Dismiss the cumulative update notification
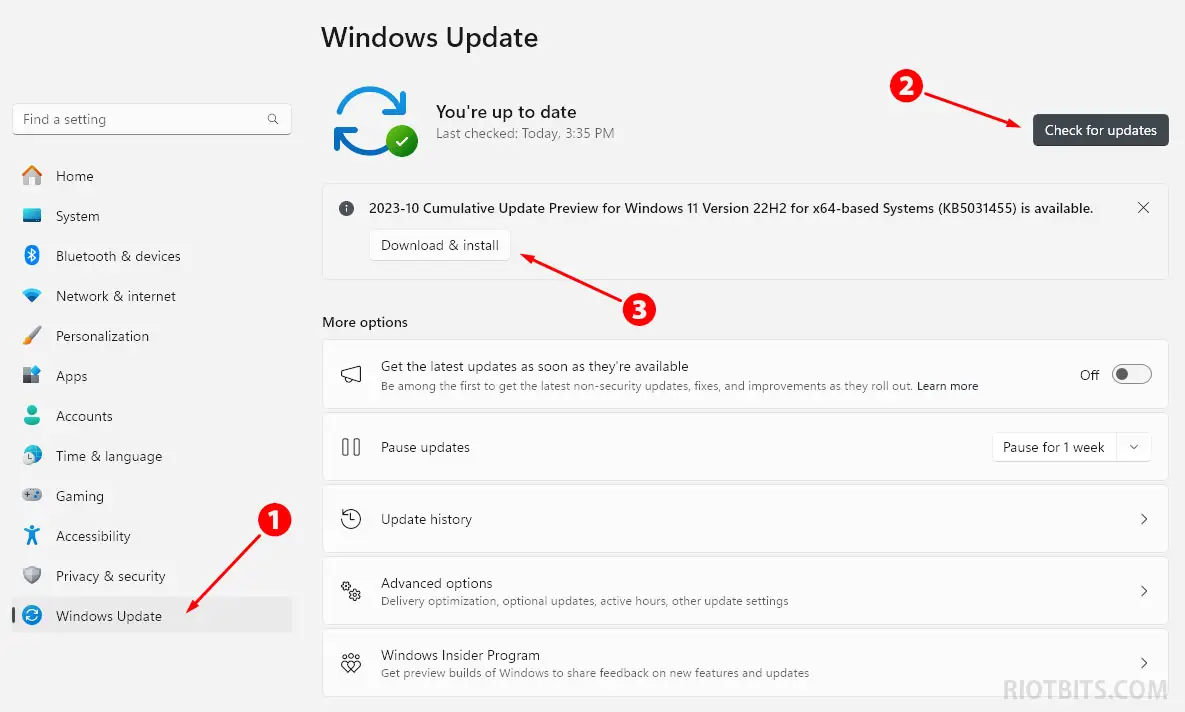The height and width of the screenshot is (712, 1185). pos(1143,208)
